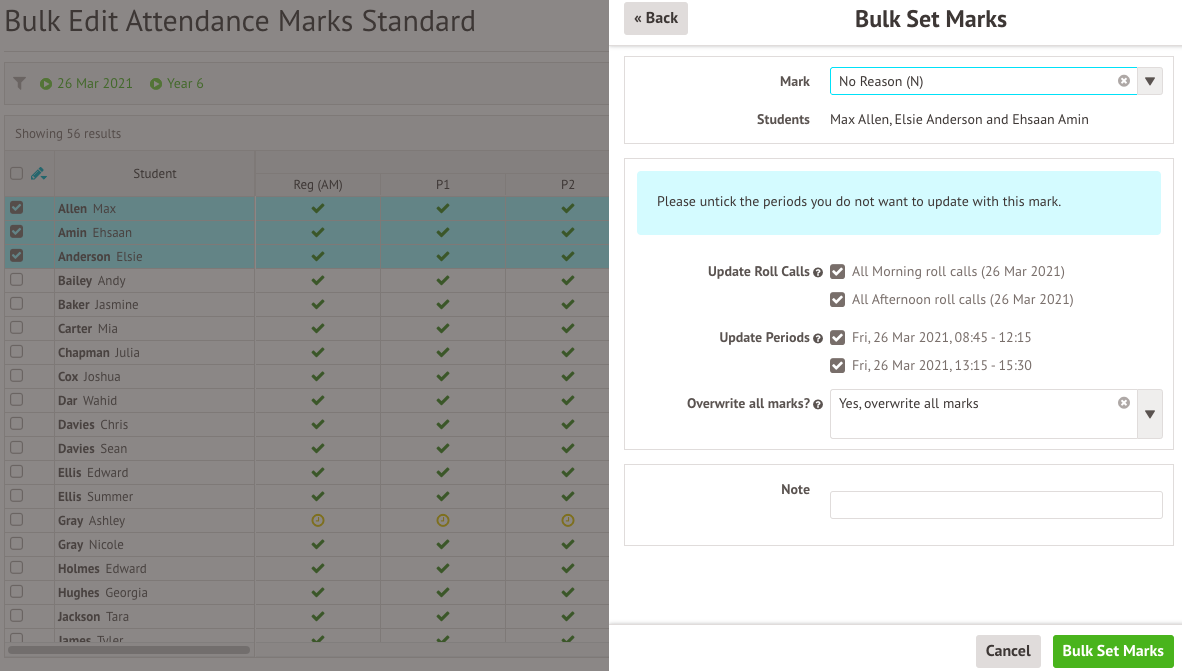Click the student name Ellis Edward
1182x671 pixels.
pyautogui.click(x=93, y=473)
